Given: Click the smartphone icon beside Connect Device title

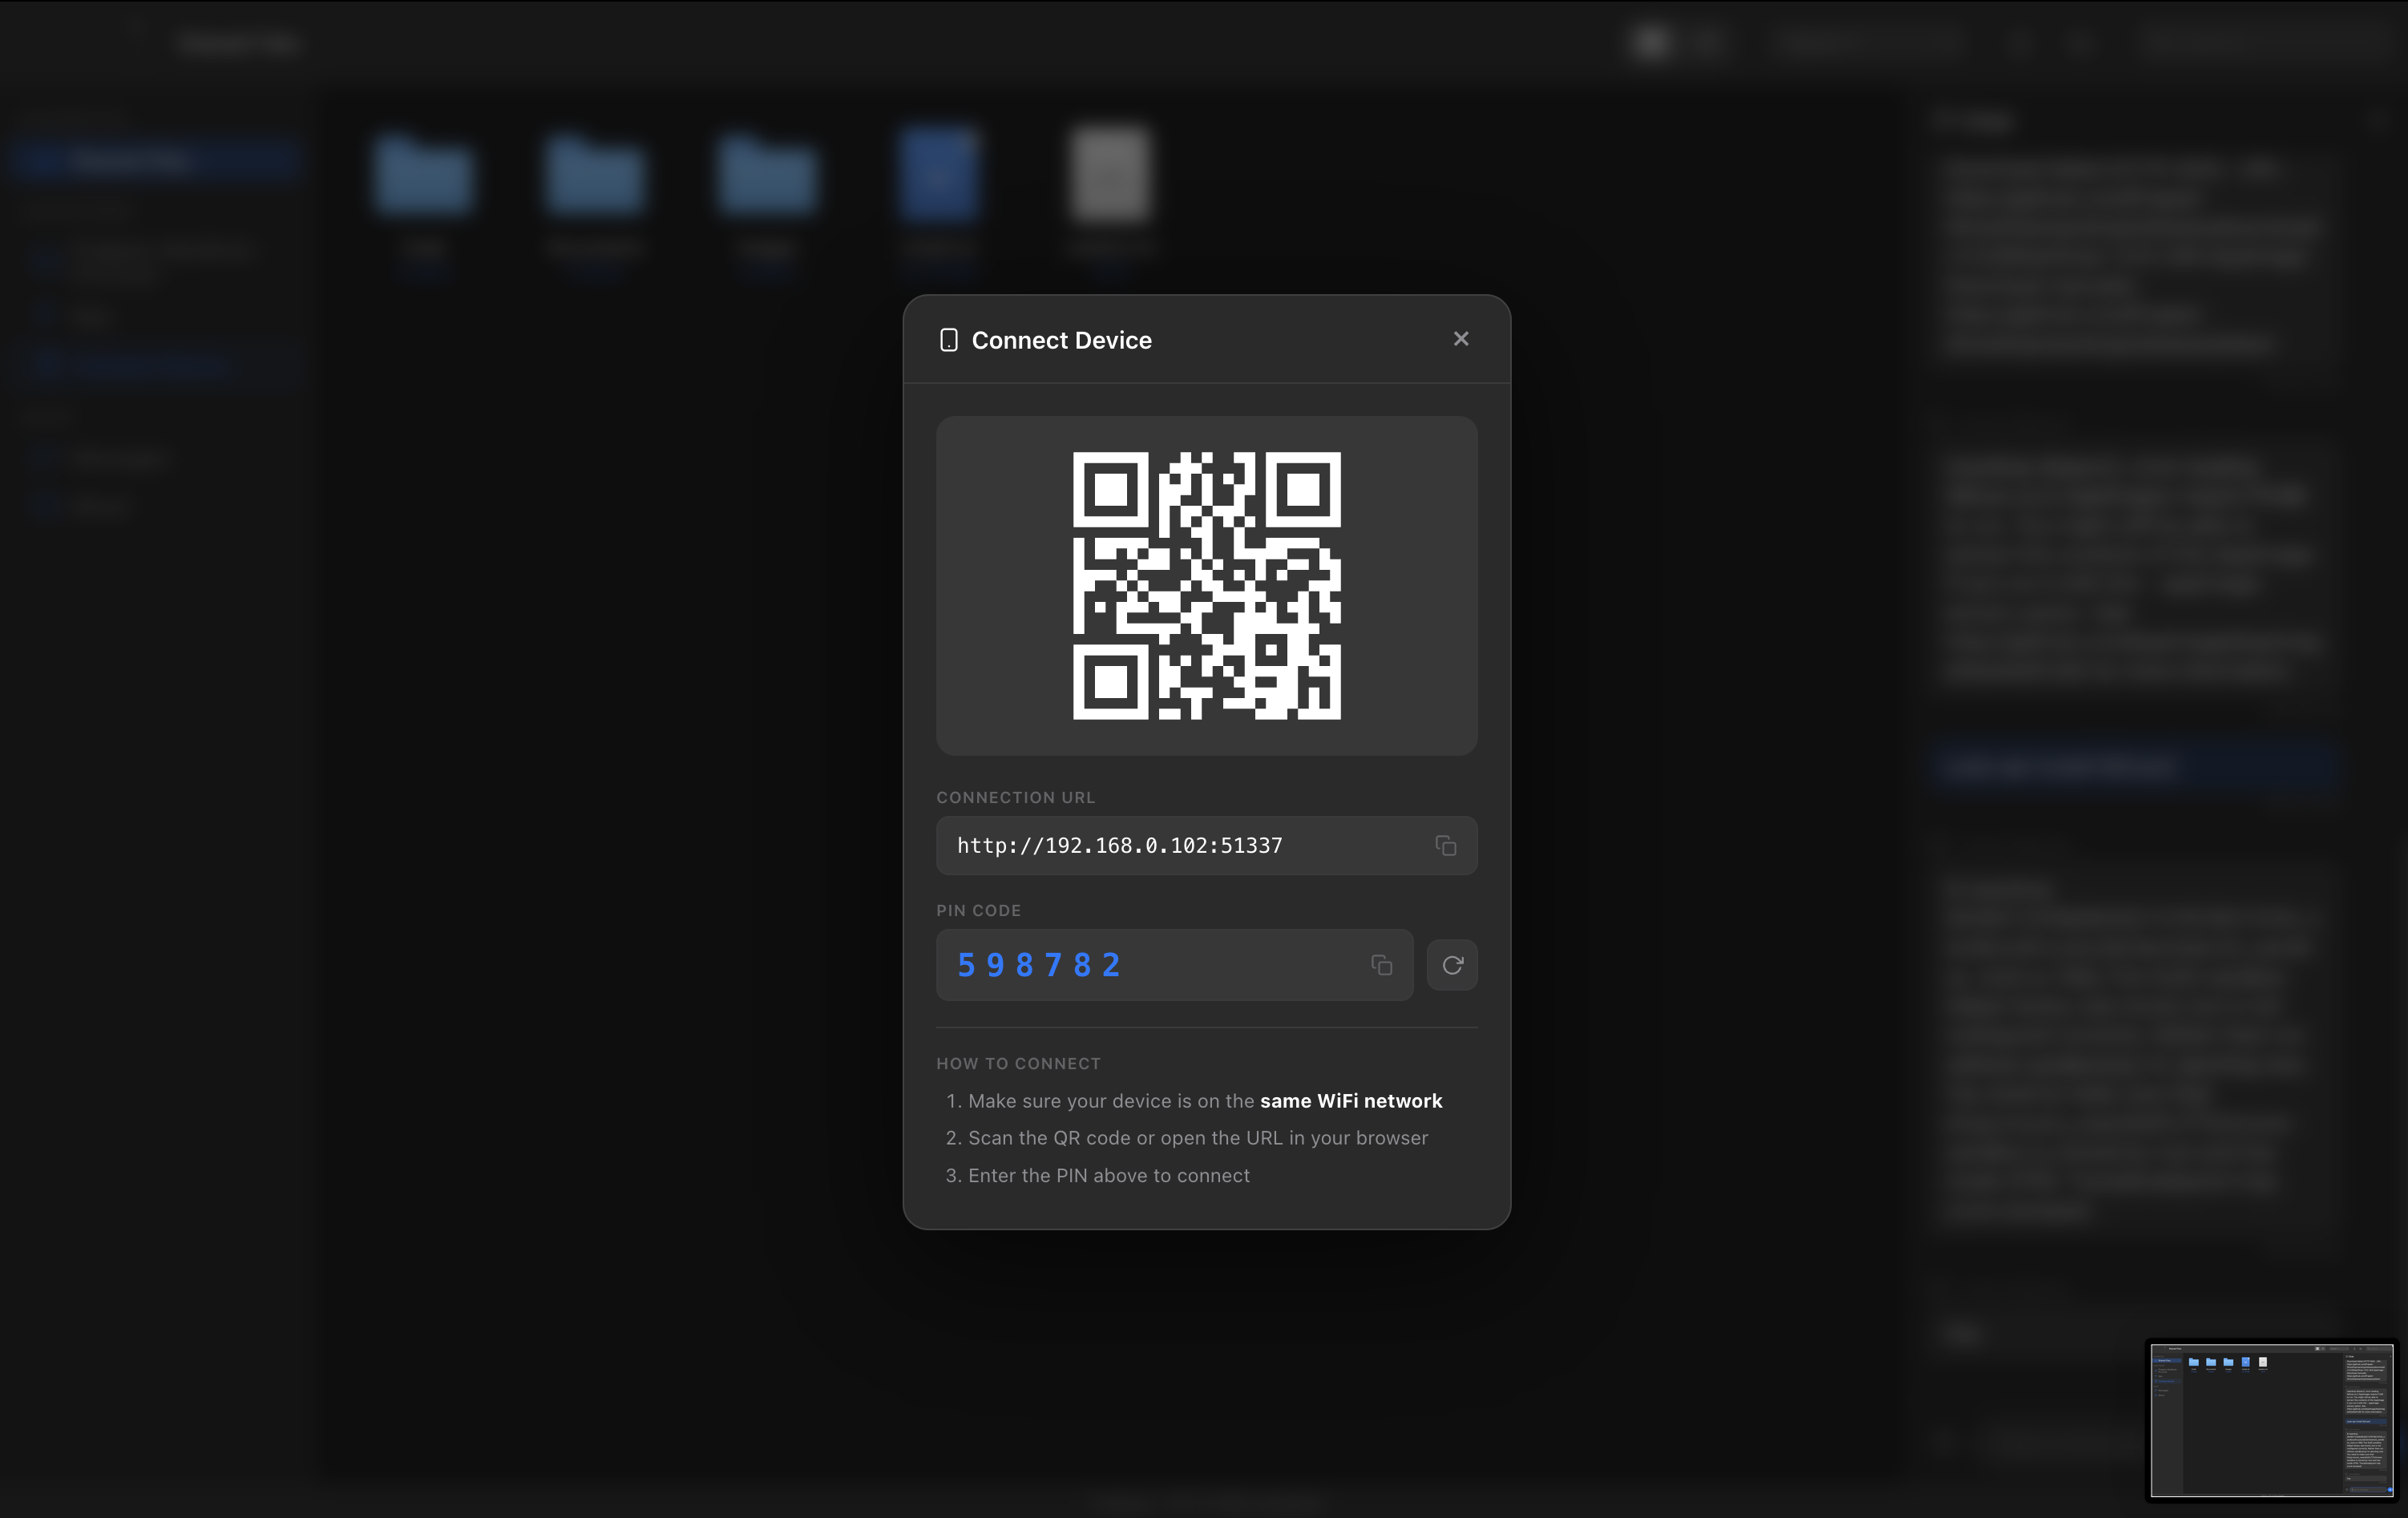Looking at the screenshot, I should [948, 339].
